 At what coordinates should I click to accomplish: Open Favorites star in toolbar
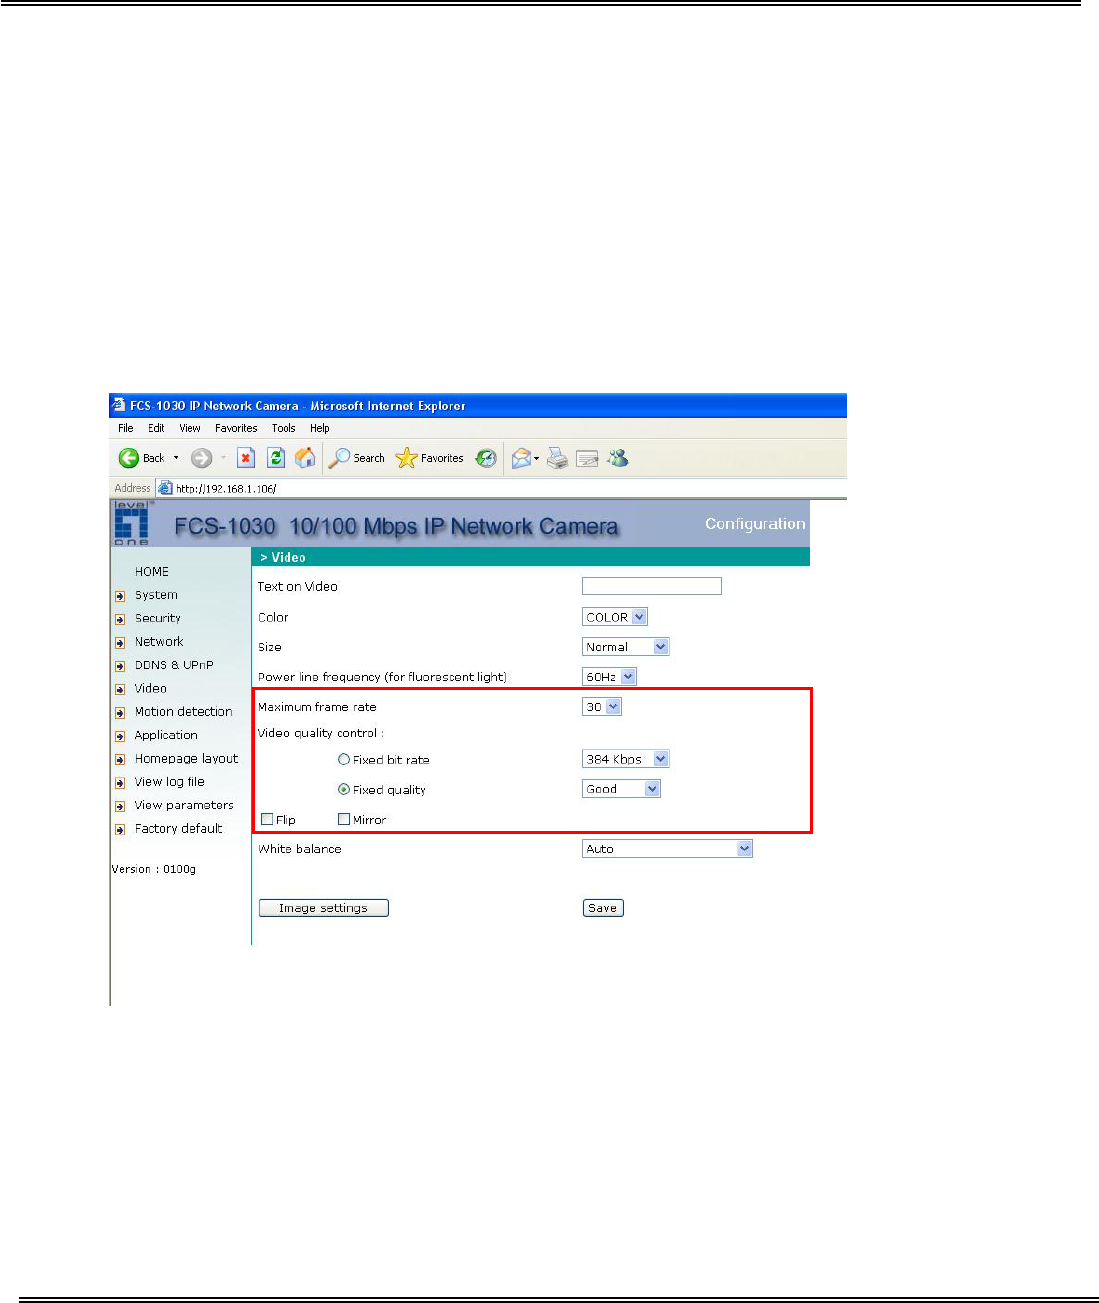pyautogui.click(x=430, y=458)
